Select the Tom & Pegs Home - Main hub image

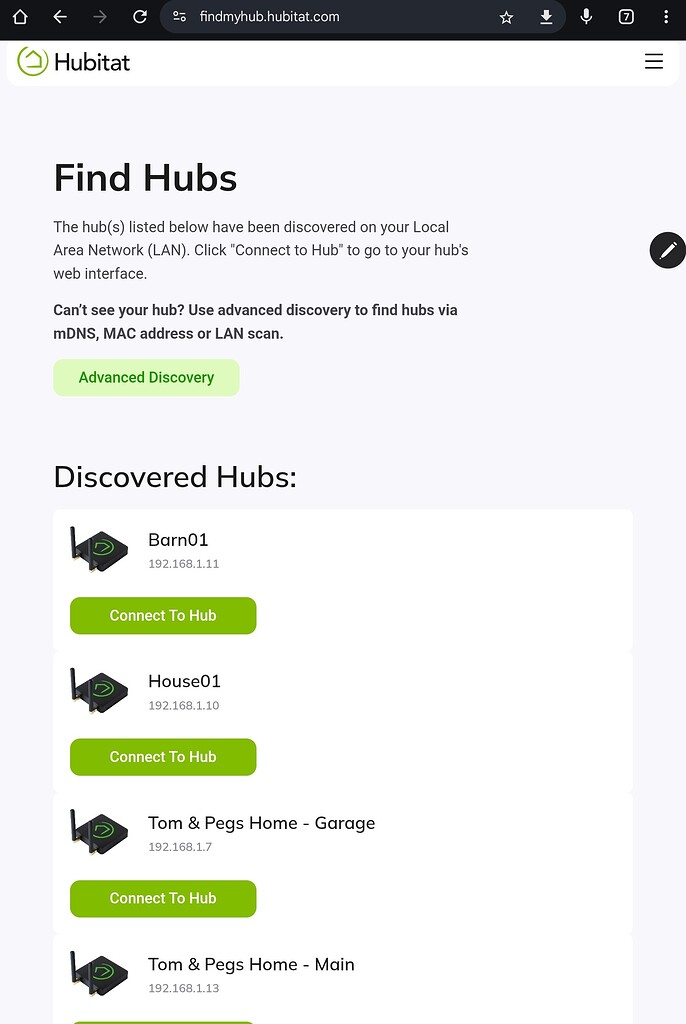coord(97,973)
